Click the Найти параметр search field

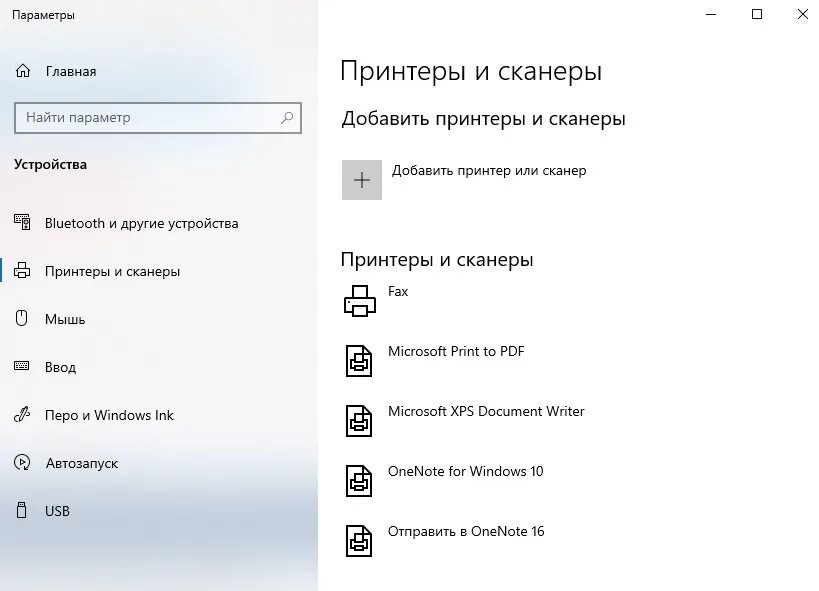pyautogui.click(x=158, y=118)
